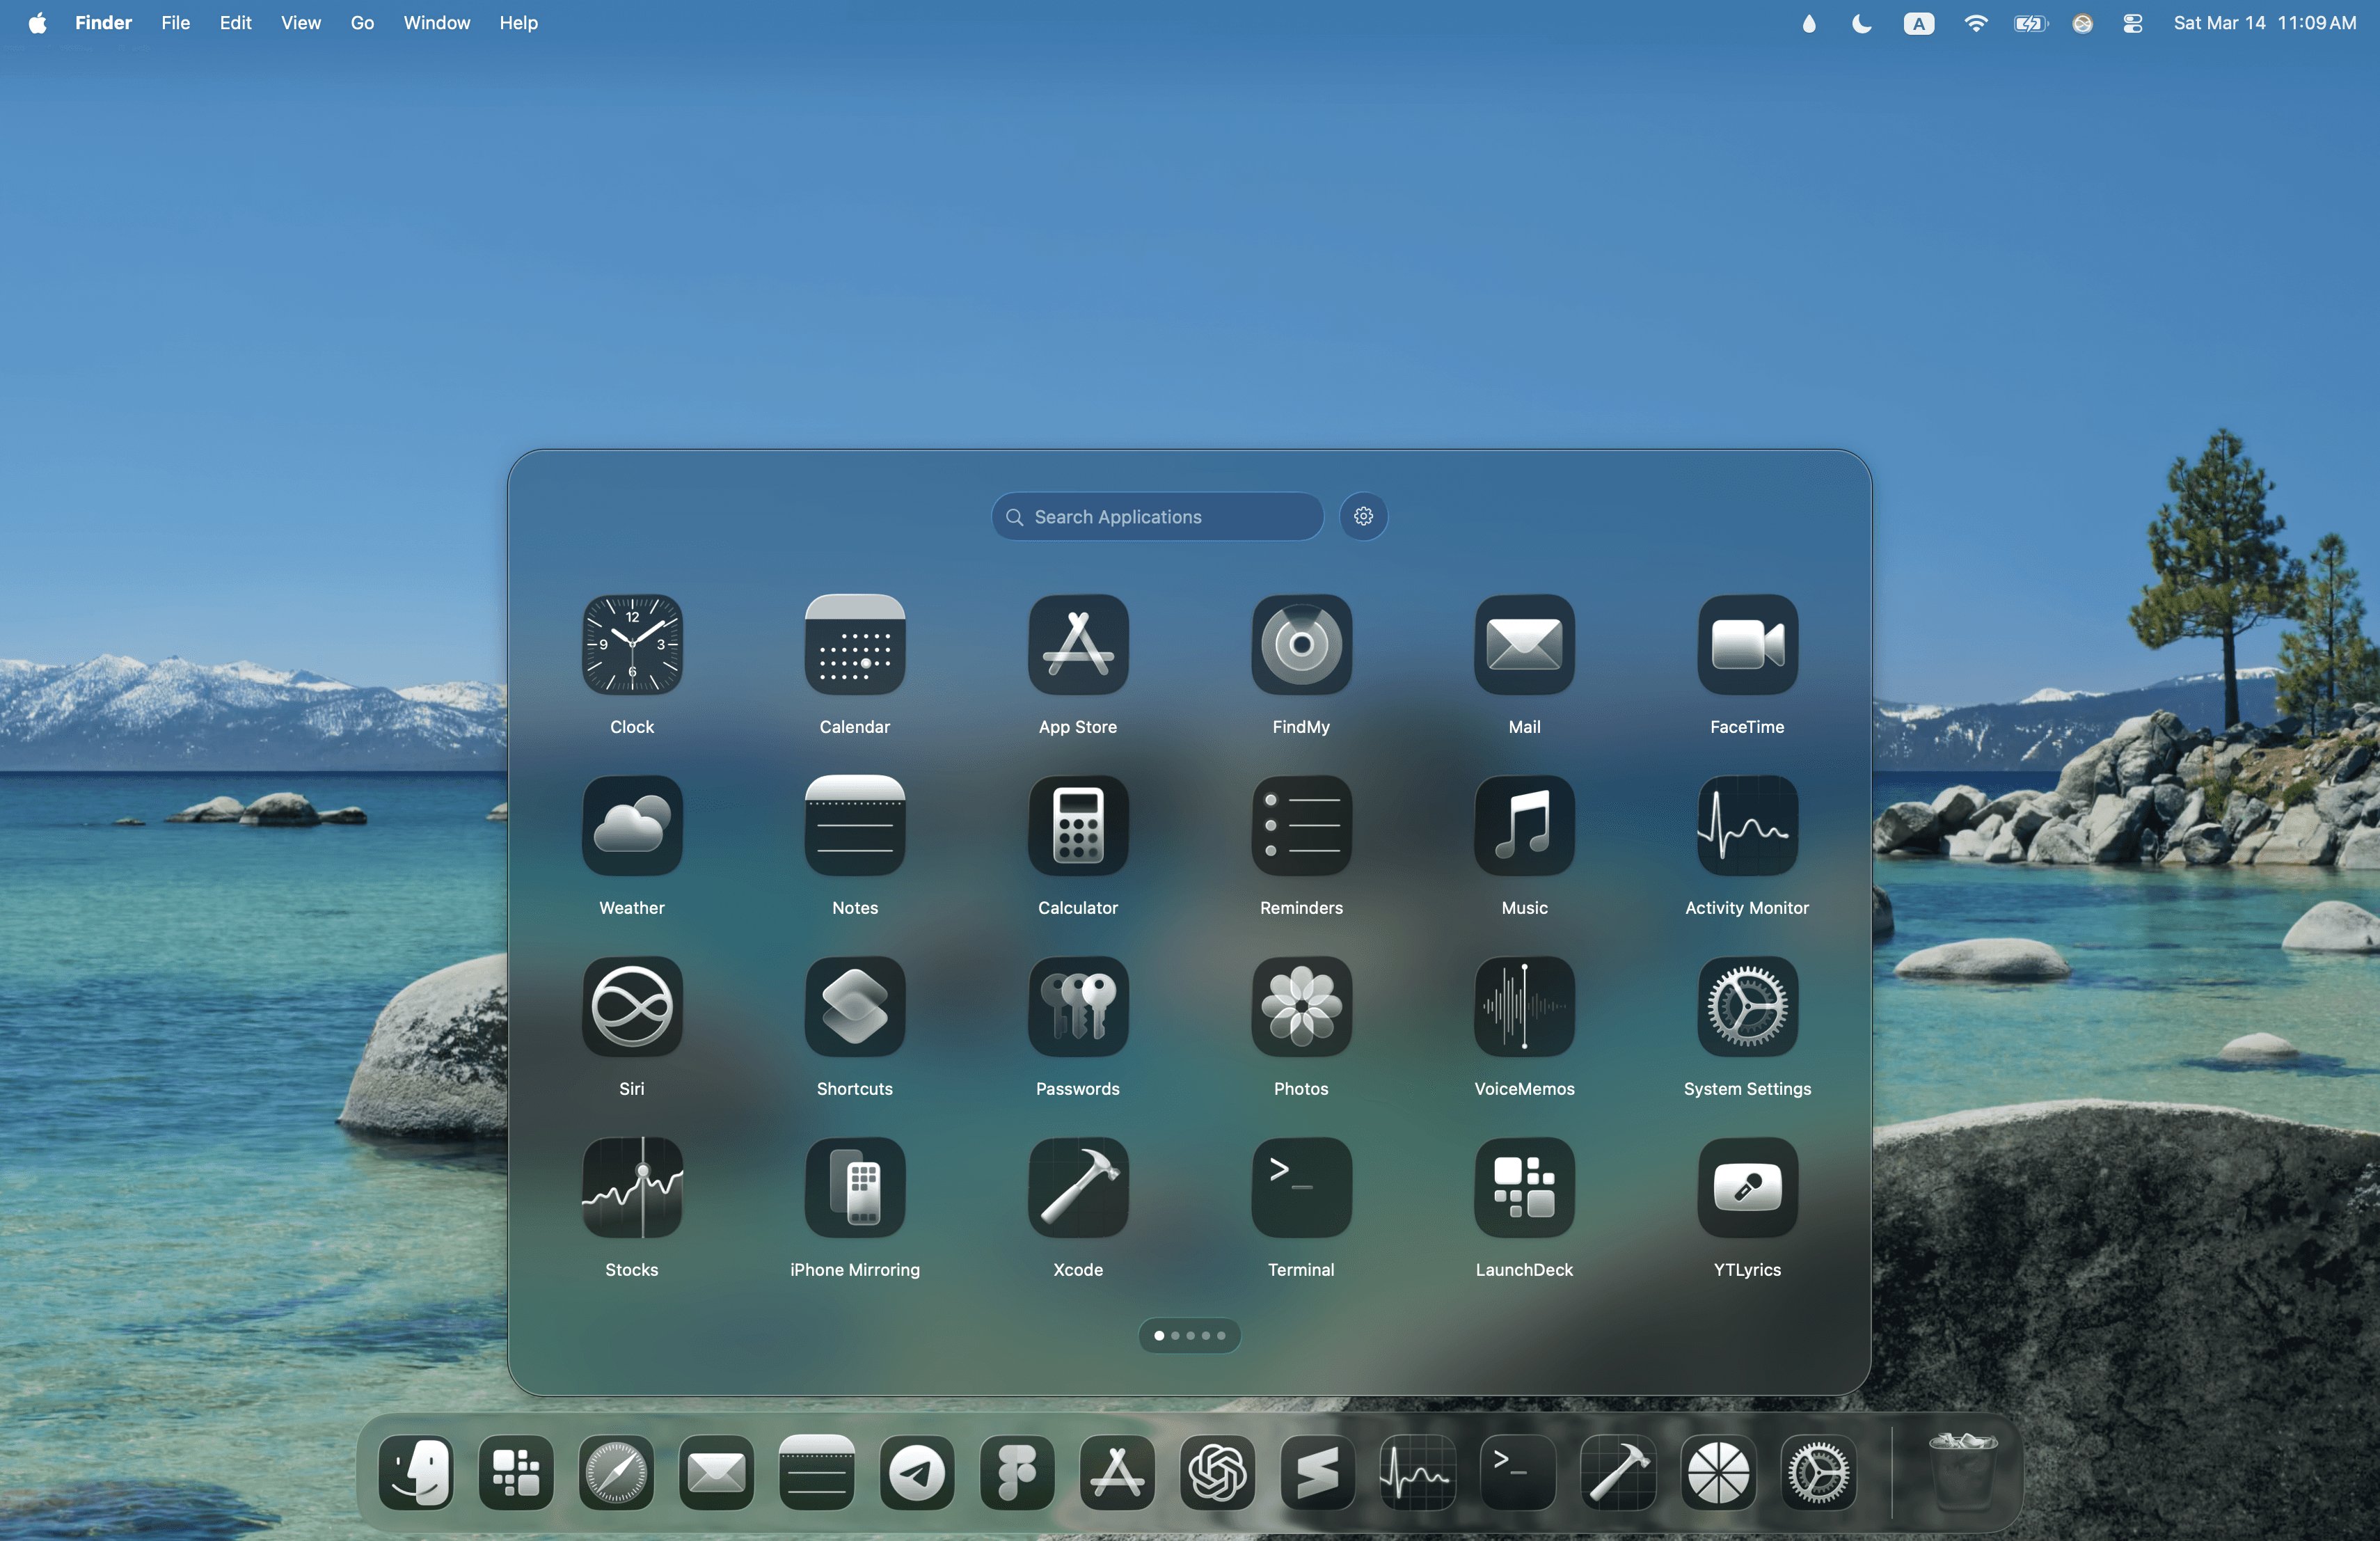The width and height of the screenshot is (2380, 1541).
Task: Open the Window menu
Action: (436, 23)
